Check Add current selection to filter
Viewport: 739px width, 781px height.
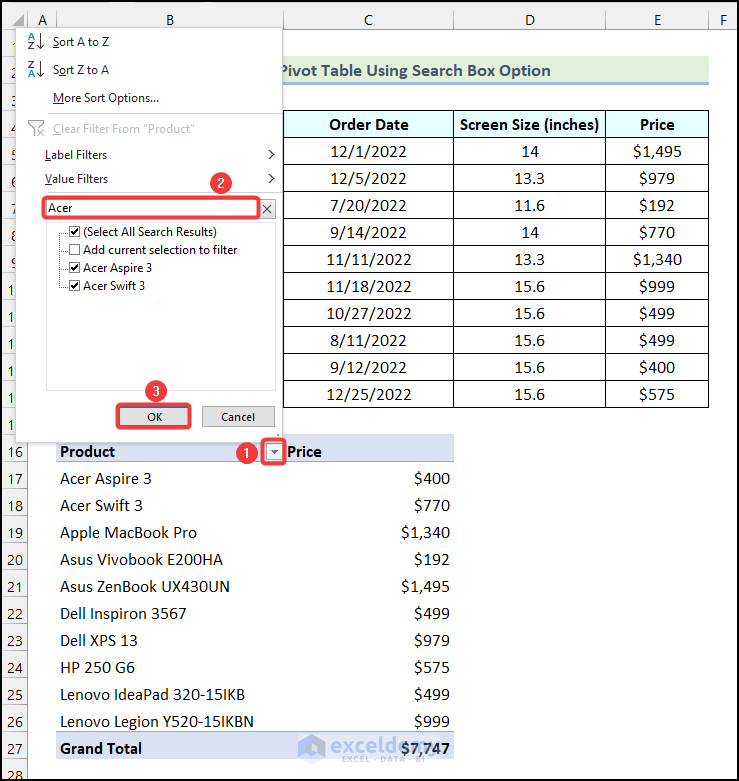(75, 250)
